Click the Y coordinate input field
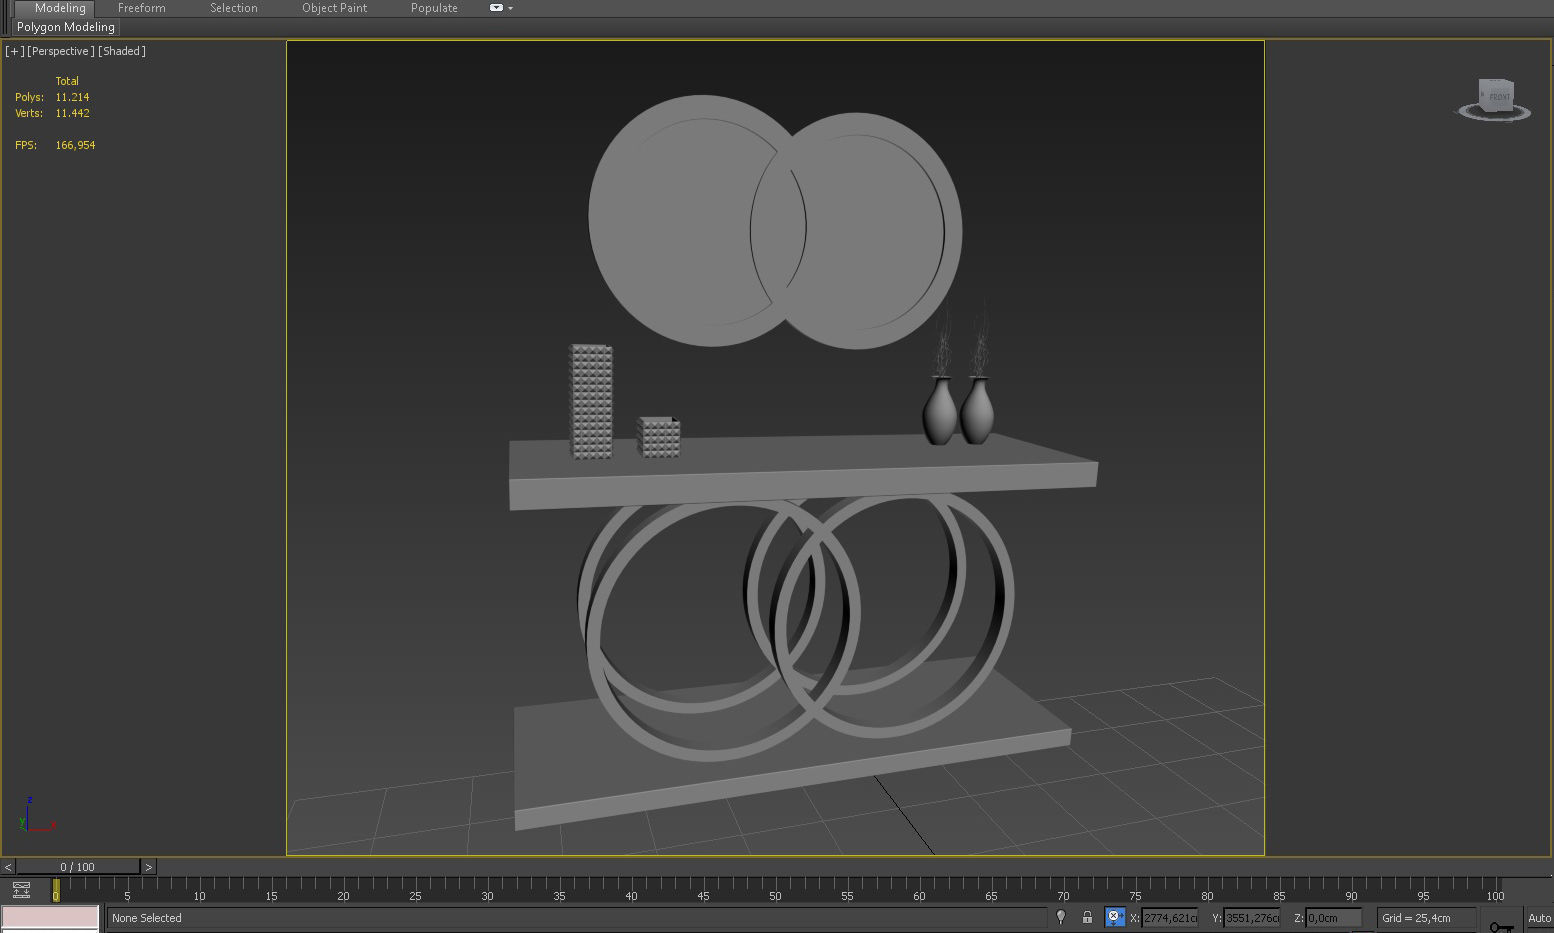Image resolution: width=1554 pixels, height=933 pixels. (x=1252, y=917)
